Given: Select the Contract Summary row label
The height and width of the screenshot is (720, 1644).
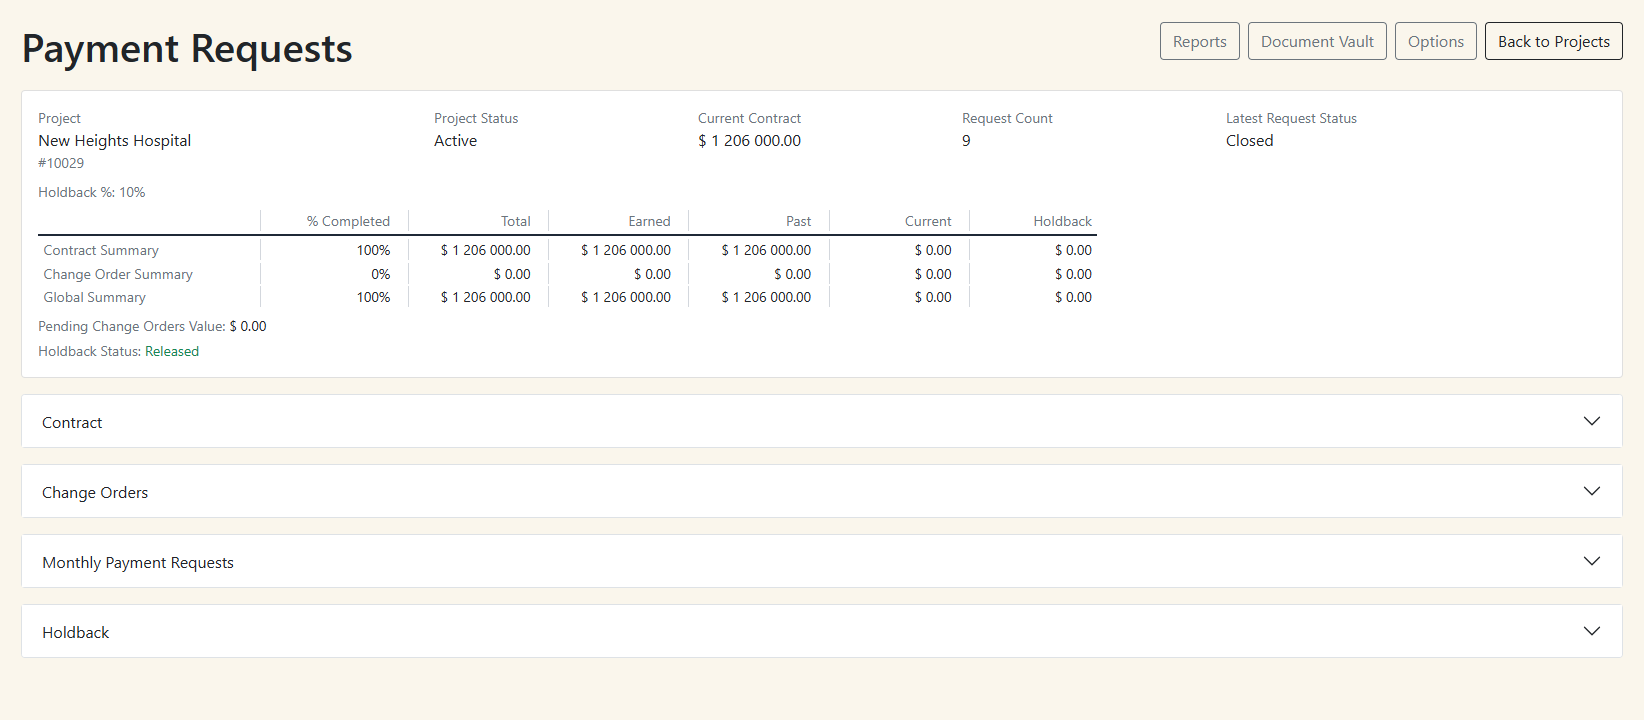Looking at the screenshot, I should pos(101,250).
